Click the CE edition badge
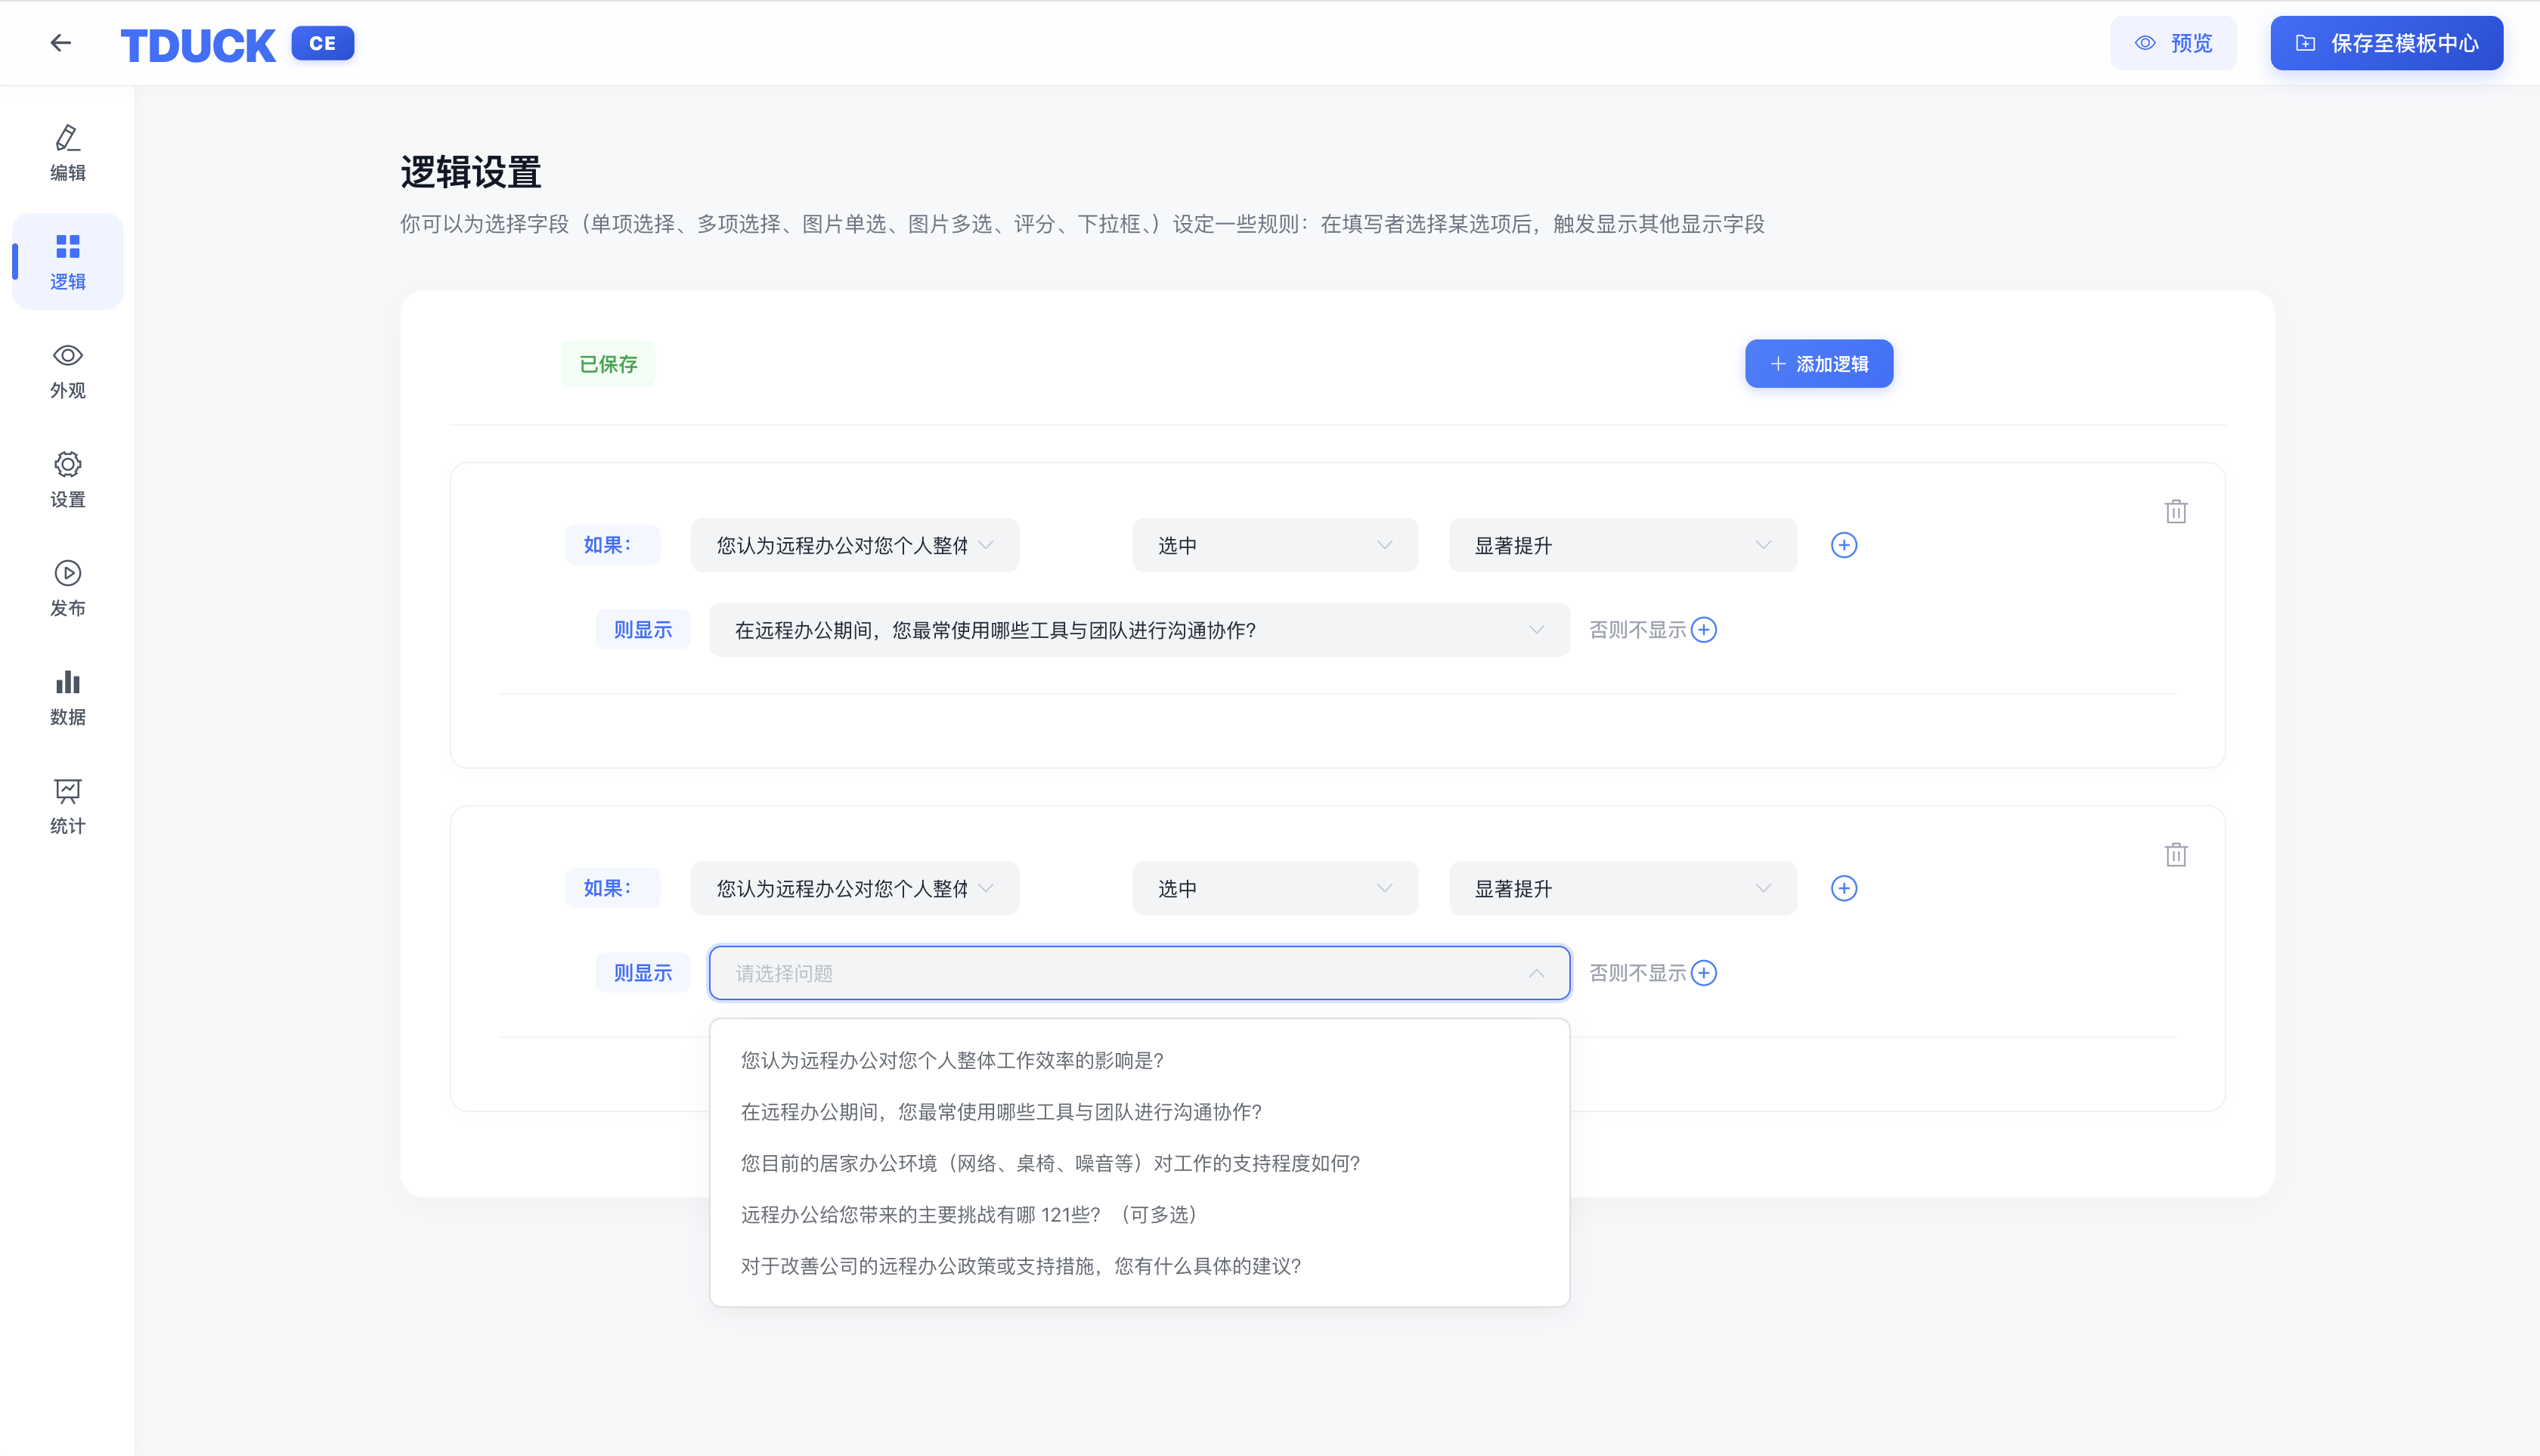Viewport: 2540px width, 1456px height. [323, 43]
